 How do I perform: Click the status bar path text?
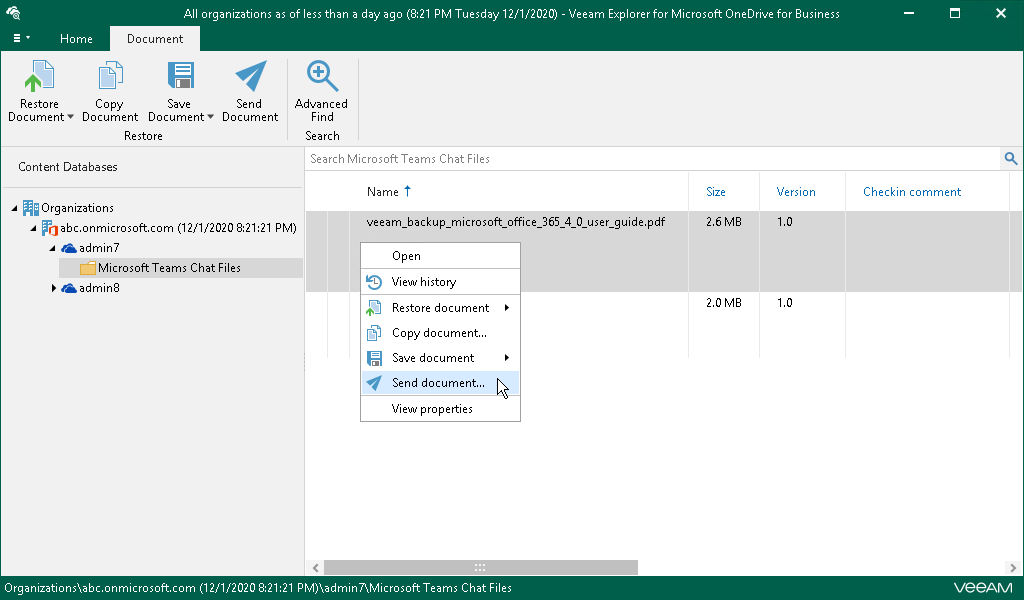(258, 588)
